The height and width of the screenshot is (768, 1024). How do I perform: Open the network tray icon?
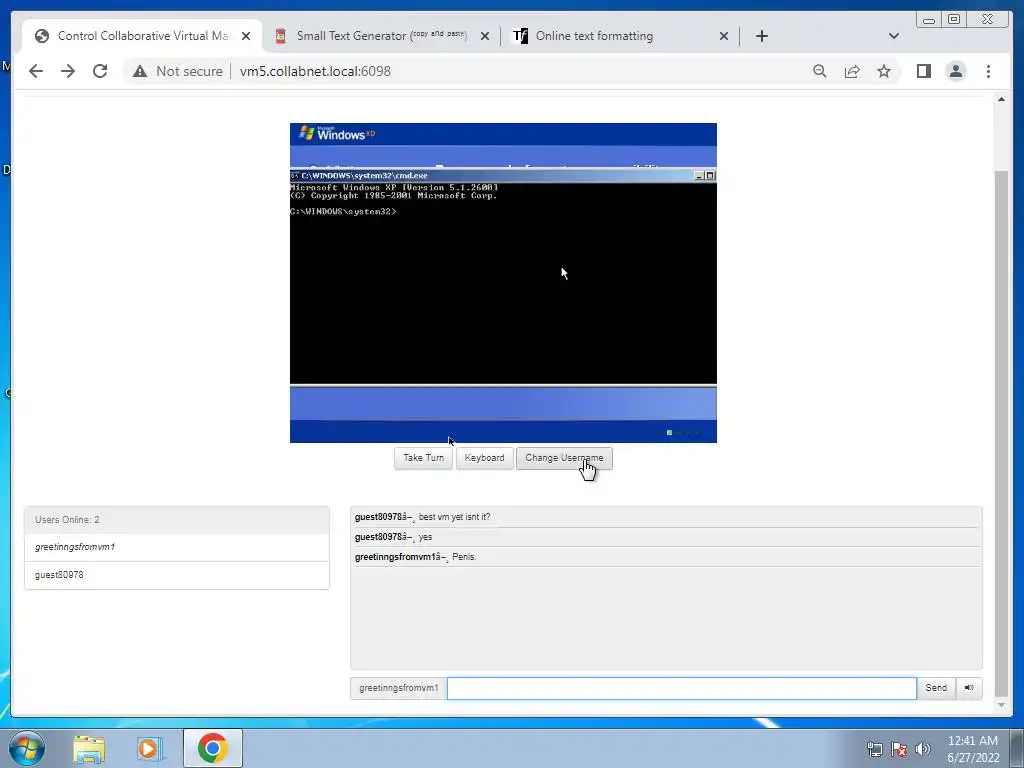pyautogui.click(x=874, y=748)
